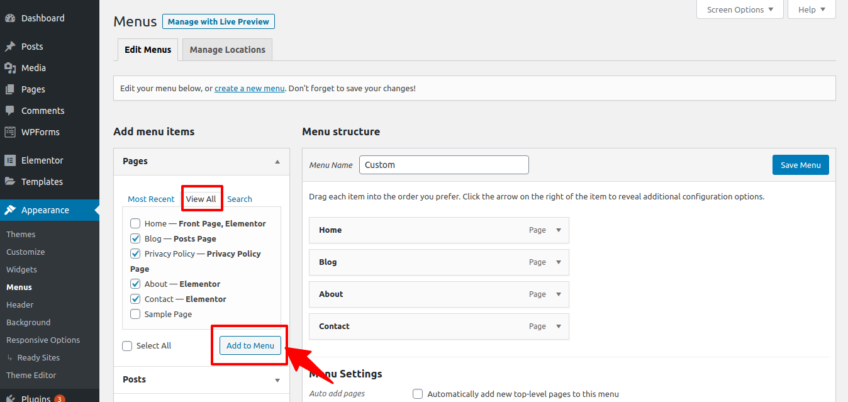This screenshot has width=848, height=402.
Task: Open Media via its sidebar icon
Action: [10, 68]
